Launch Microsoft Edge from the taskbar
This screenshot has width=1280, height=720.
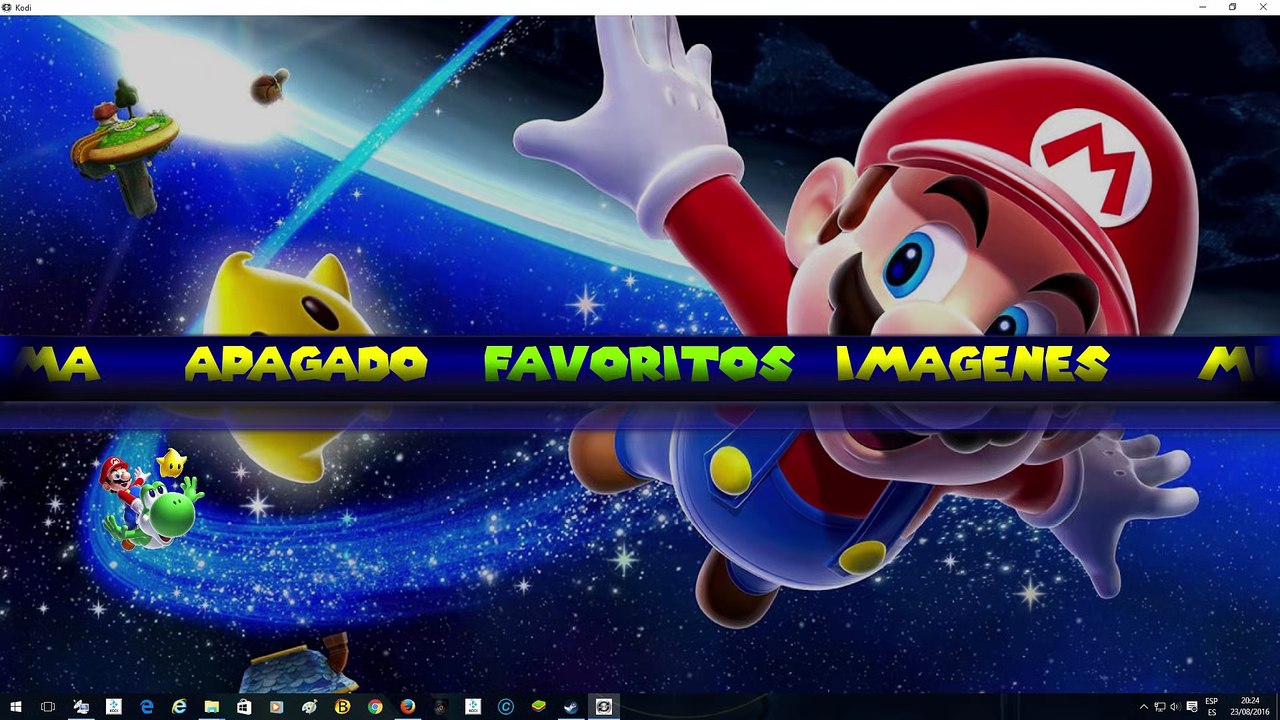pyautogui.click(x=147, y=707)
